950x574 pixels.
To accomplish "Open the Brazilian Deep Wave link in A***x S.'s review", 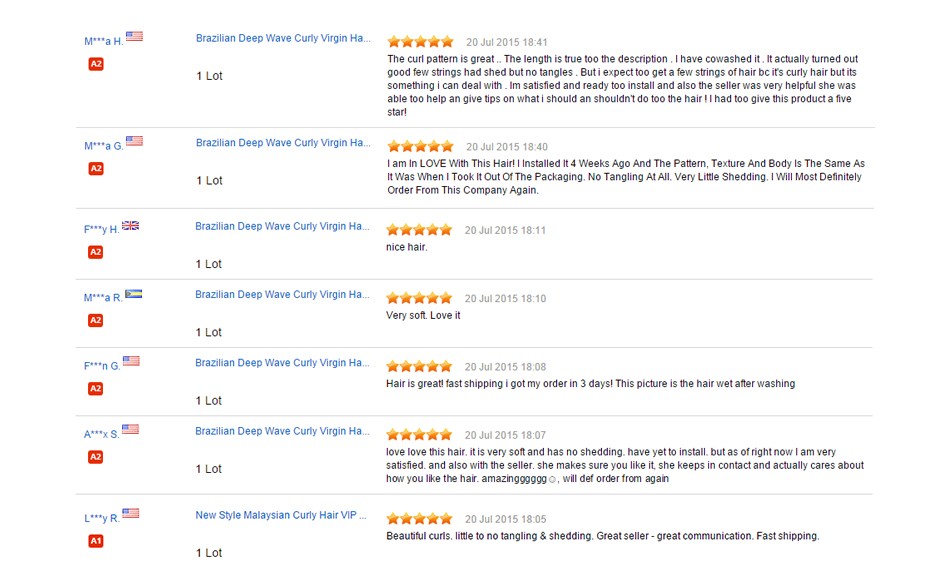I will (x=283, y=431).
